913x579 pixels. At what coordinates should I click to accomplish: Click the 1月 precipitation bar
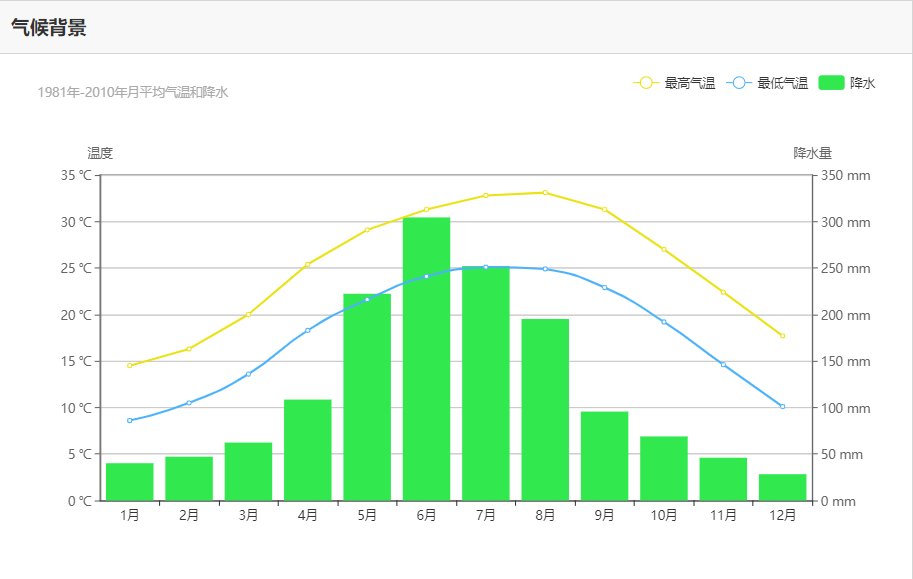point(130,482)
